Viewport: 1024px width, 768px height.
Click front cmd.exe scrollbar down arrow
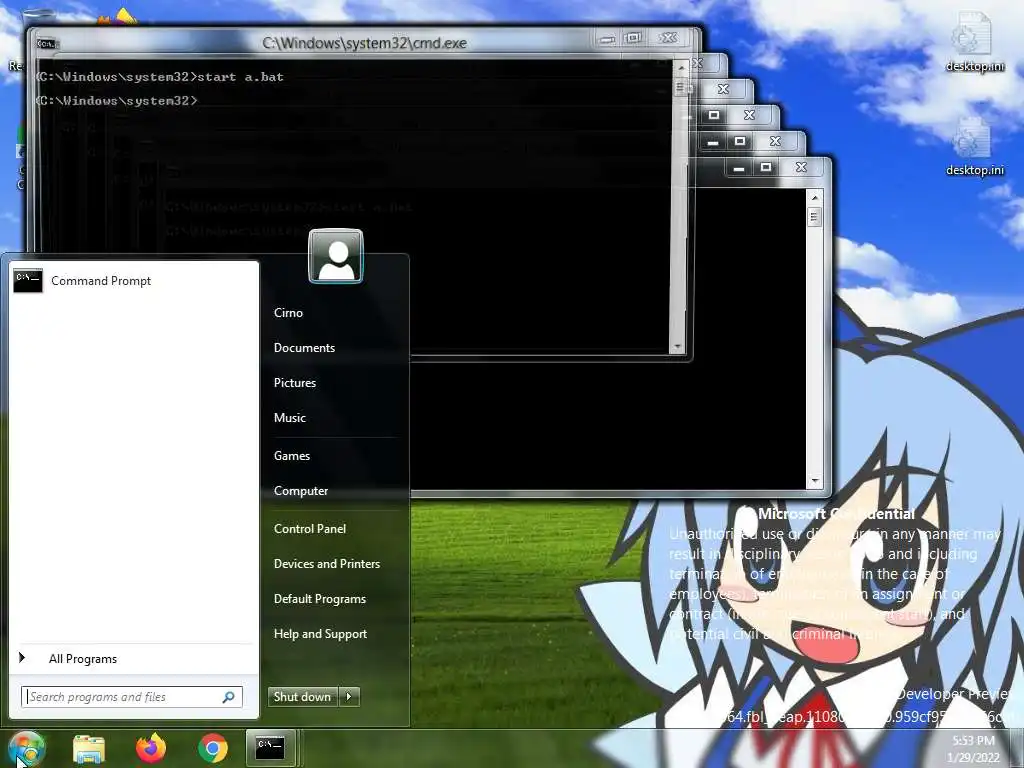point(677,347)
